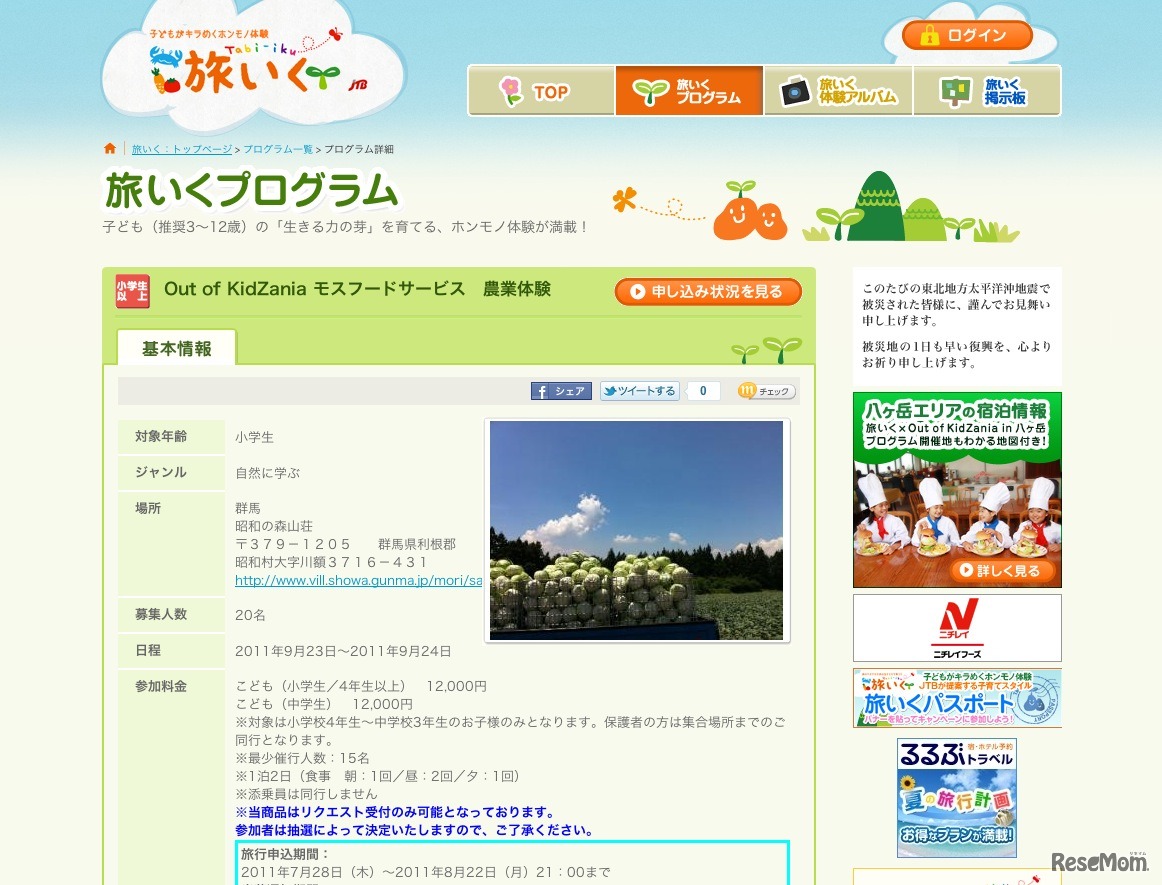1162x885 pixels.
Task: Open the 旅いくパスポート banner
Action: click(x=957, y=698)
